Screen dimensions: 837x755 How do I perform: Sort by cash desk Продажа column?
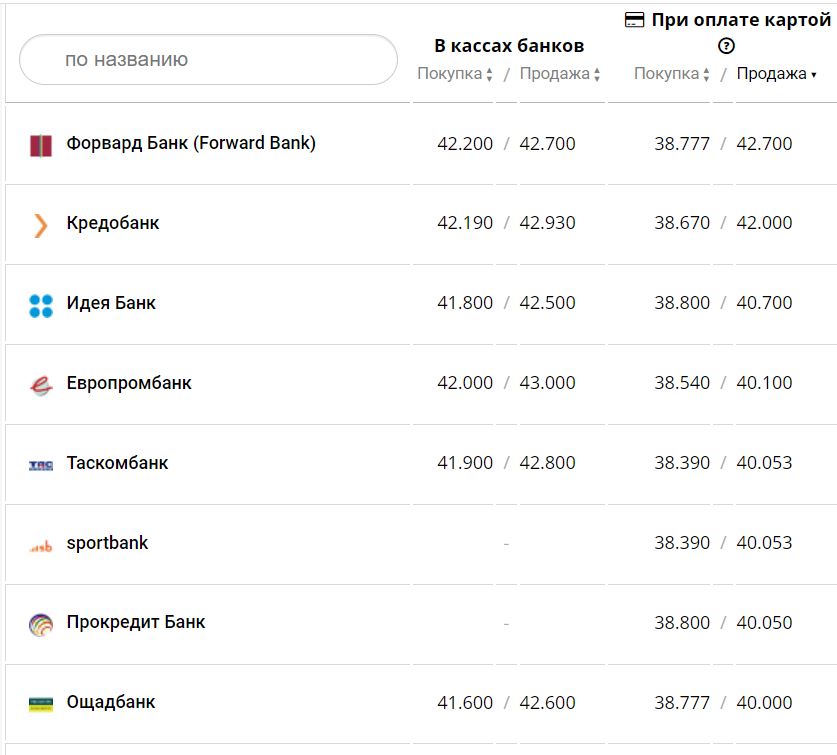(560, 74)
